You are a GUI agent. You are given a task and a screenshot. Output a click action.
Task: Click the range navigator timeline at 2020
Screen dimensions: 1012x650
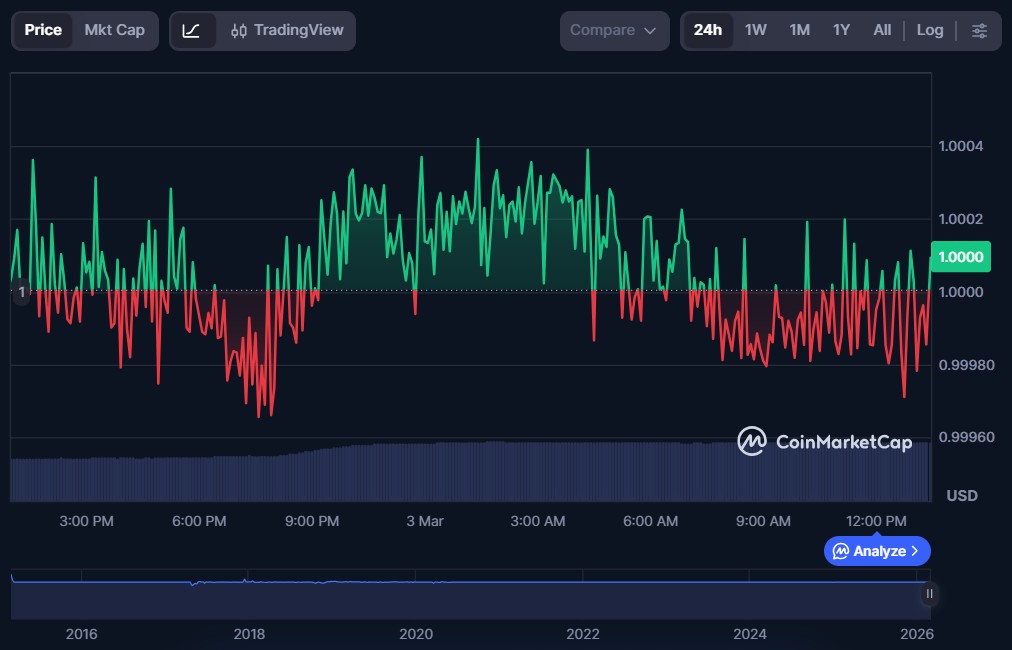pyautogui.click(x=416, y=633)
